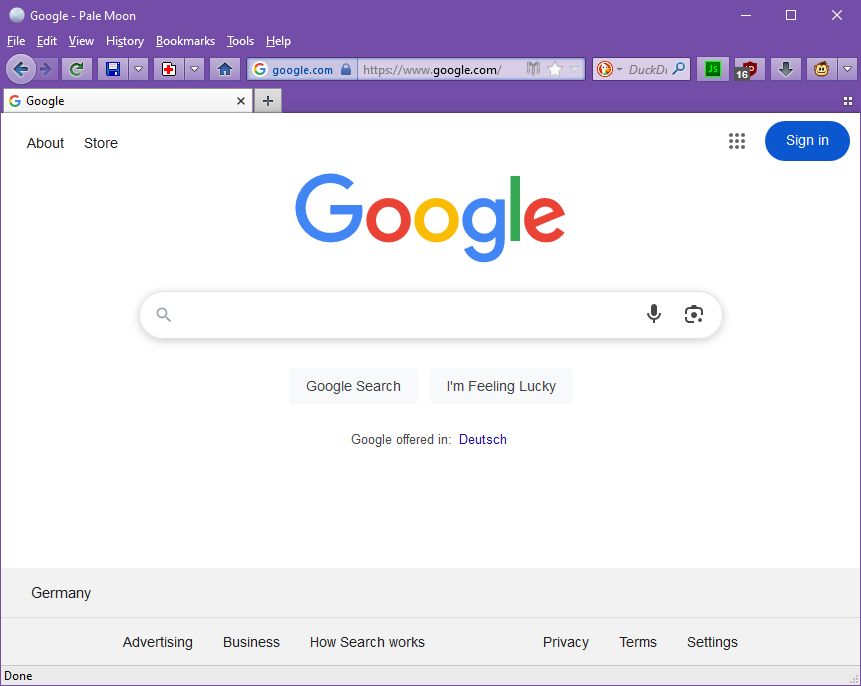The image size is (861, 686).
Task: Switch Google language to Deutsch
Action: coord(482,439)
